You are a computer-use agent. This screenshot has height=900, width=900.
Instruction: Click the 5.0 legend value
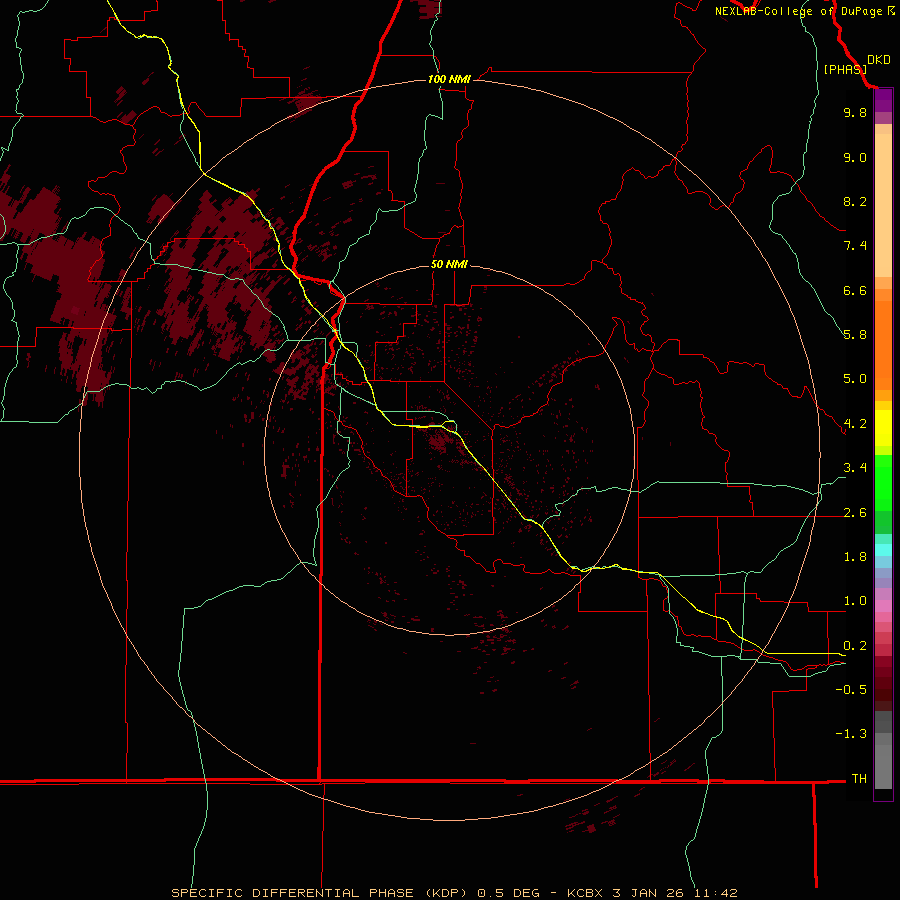tap(855, 379)
